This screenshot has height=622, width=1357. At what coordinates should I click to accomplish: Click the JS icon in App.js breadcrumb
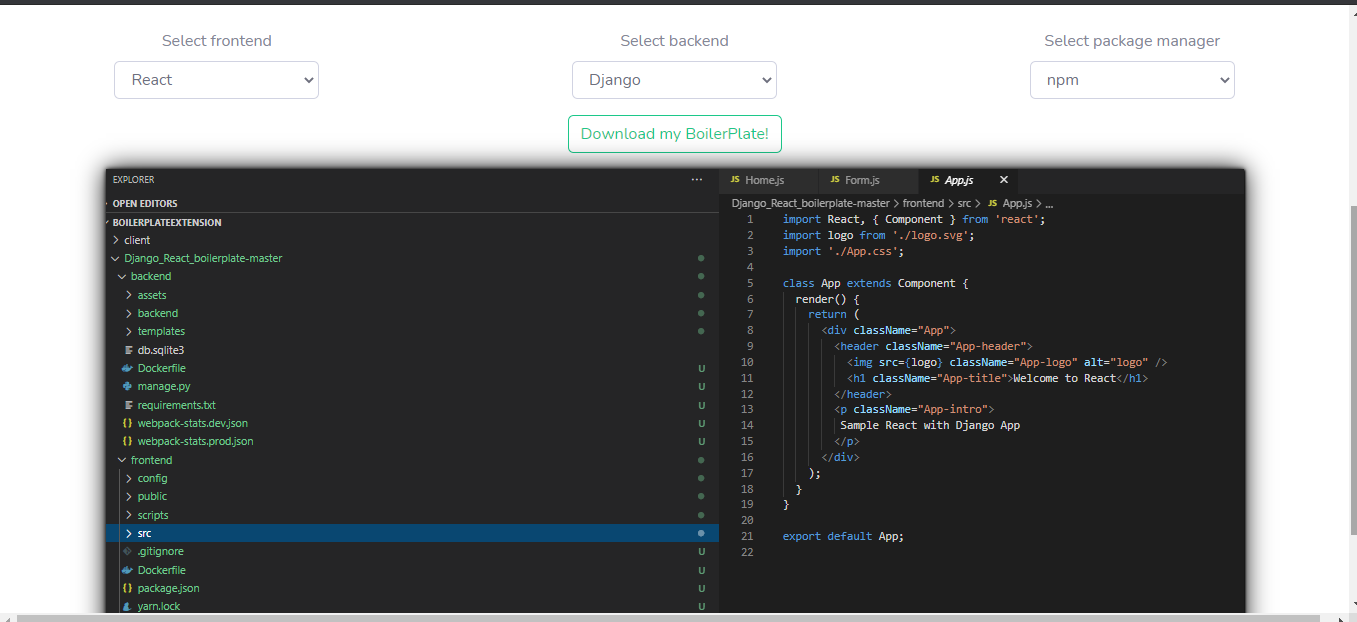coord(992,203)
